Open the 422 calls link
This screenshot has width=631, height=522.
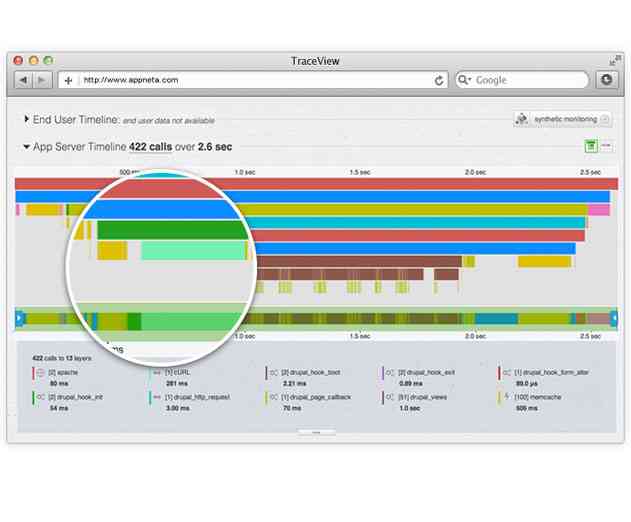click(151, 147)
